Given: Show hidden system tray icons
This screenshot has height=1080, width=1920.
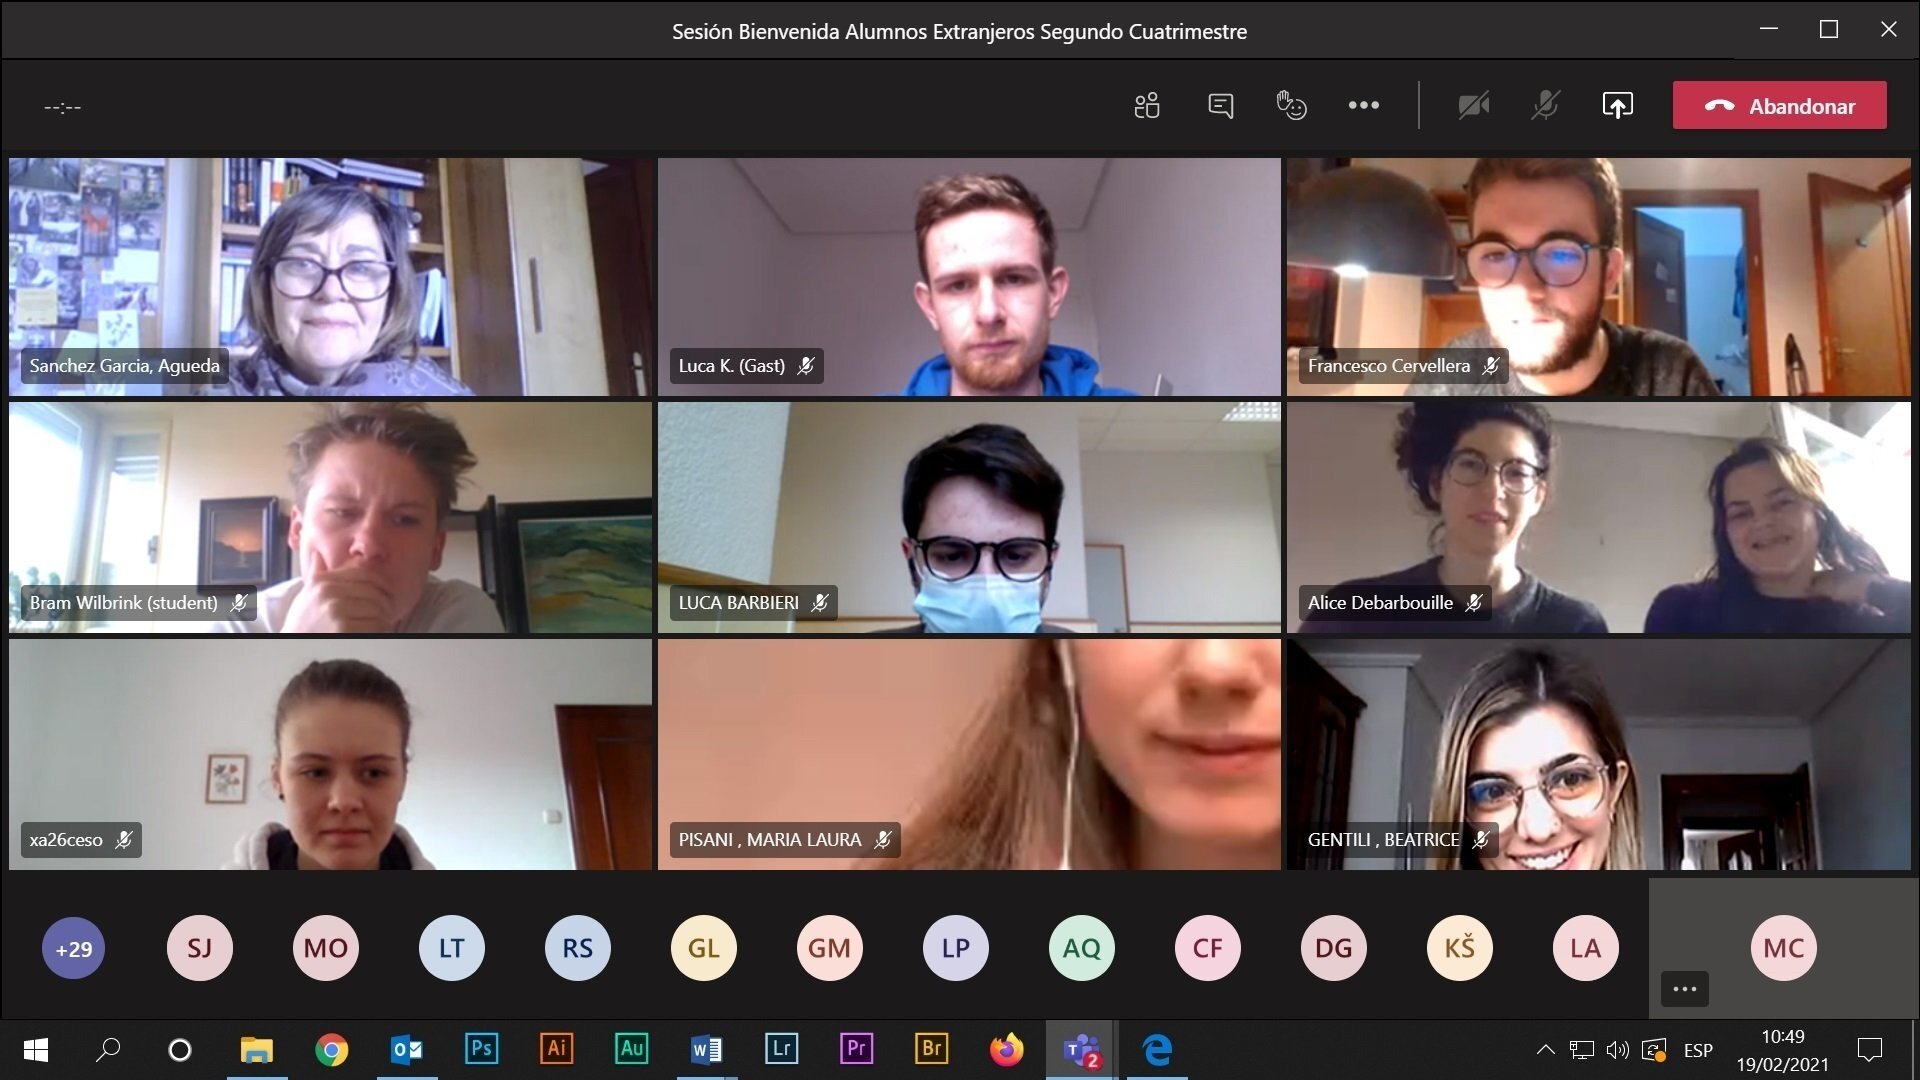Looking at the screenshot, I should [x=1545, y=1050].
